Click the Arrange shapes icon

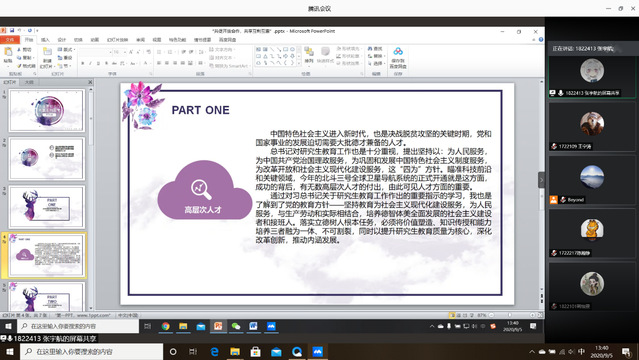coord(309,52)
